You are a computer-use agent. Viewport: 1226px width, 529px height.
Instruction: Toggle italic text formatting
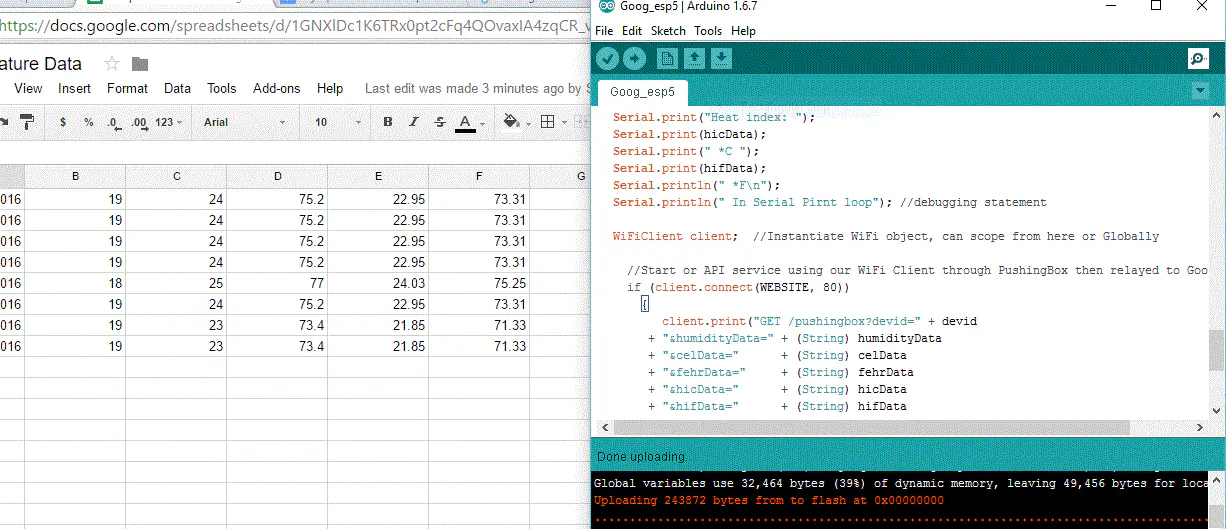coord(414,122)
